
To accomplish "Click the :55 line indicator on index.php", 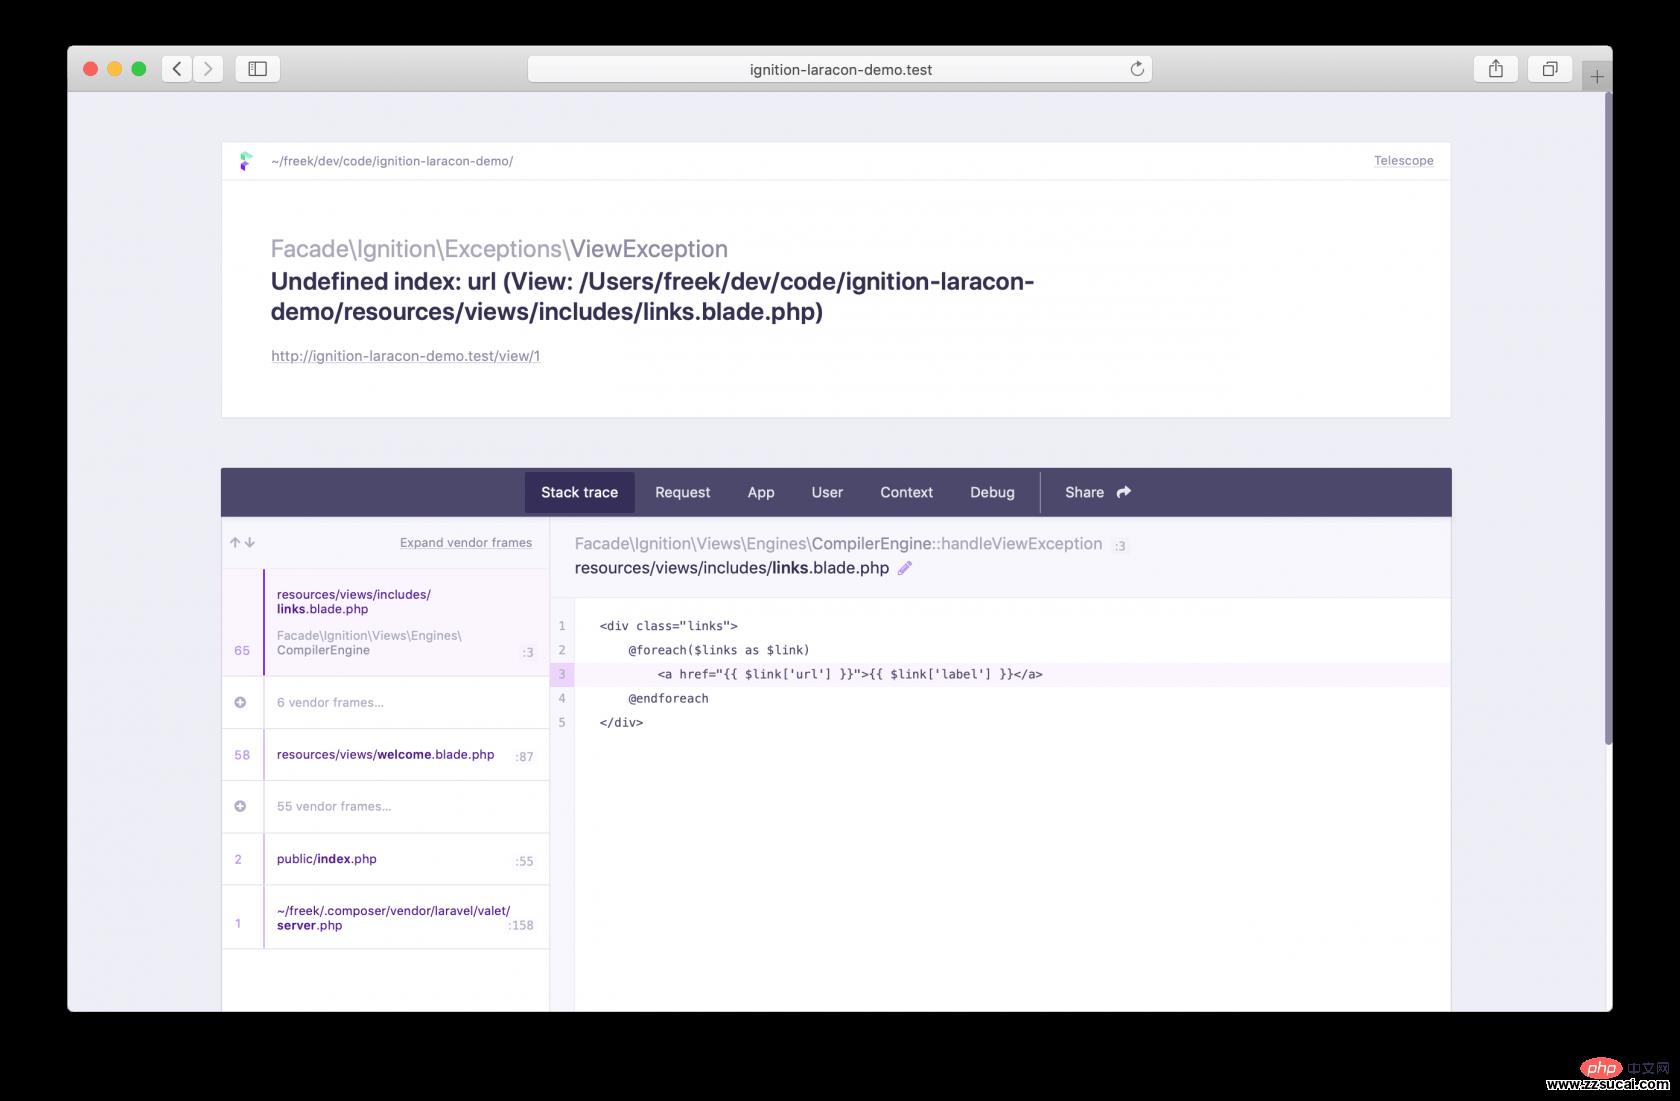I will tap(524, 861).
